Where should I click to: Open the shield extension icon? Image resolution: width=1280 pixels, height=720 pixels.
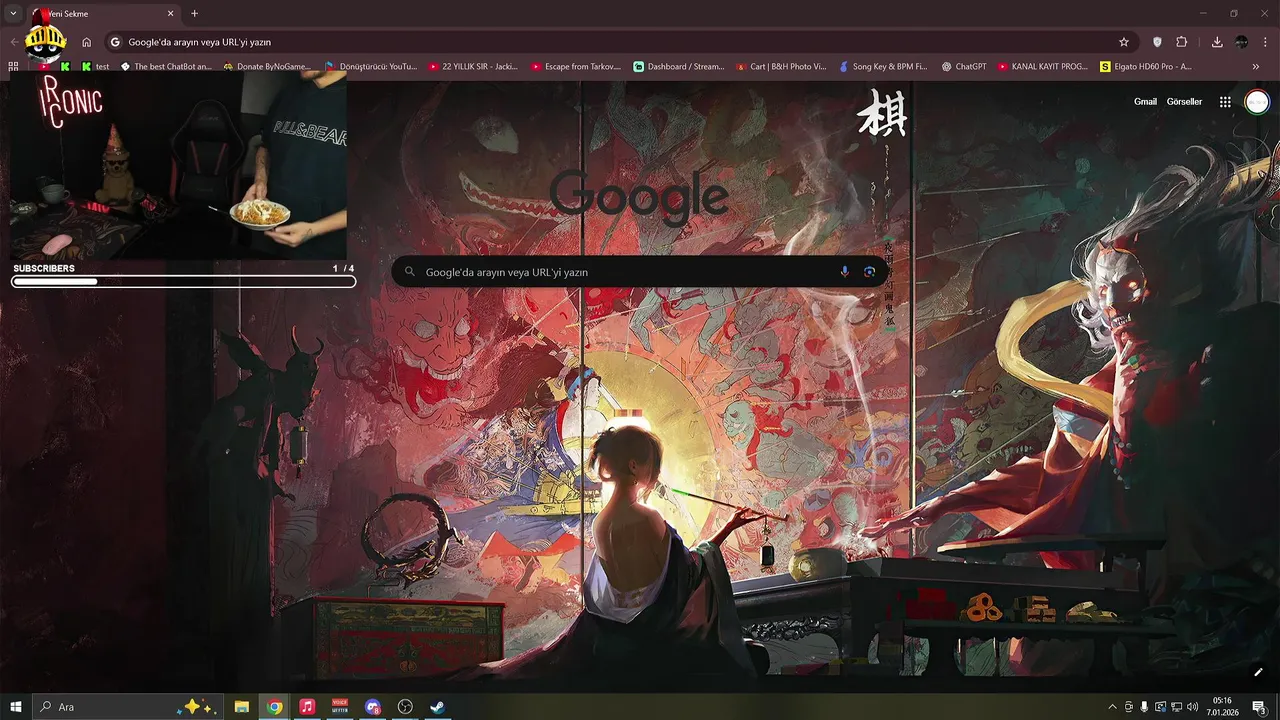click(x=1158, y=42)
